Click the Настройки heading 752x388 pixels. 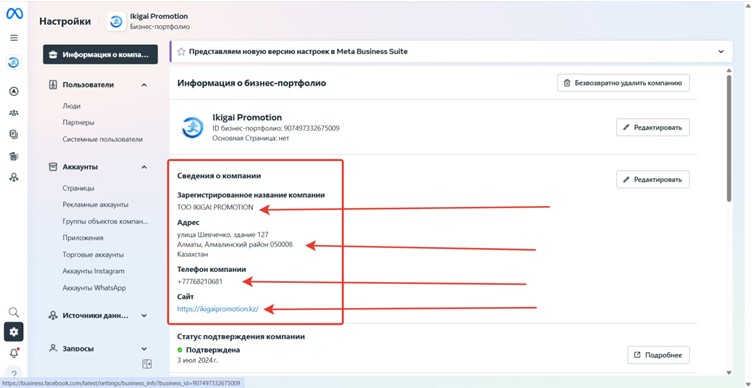point(65,22)
